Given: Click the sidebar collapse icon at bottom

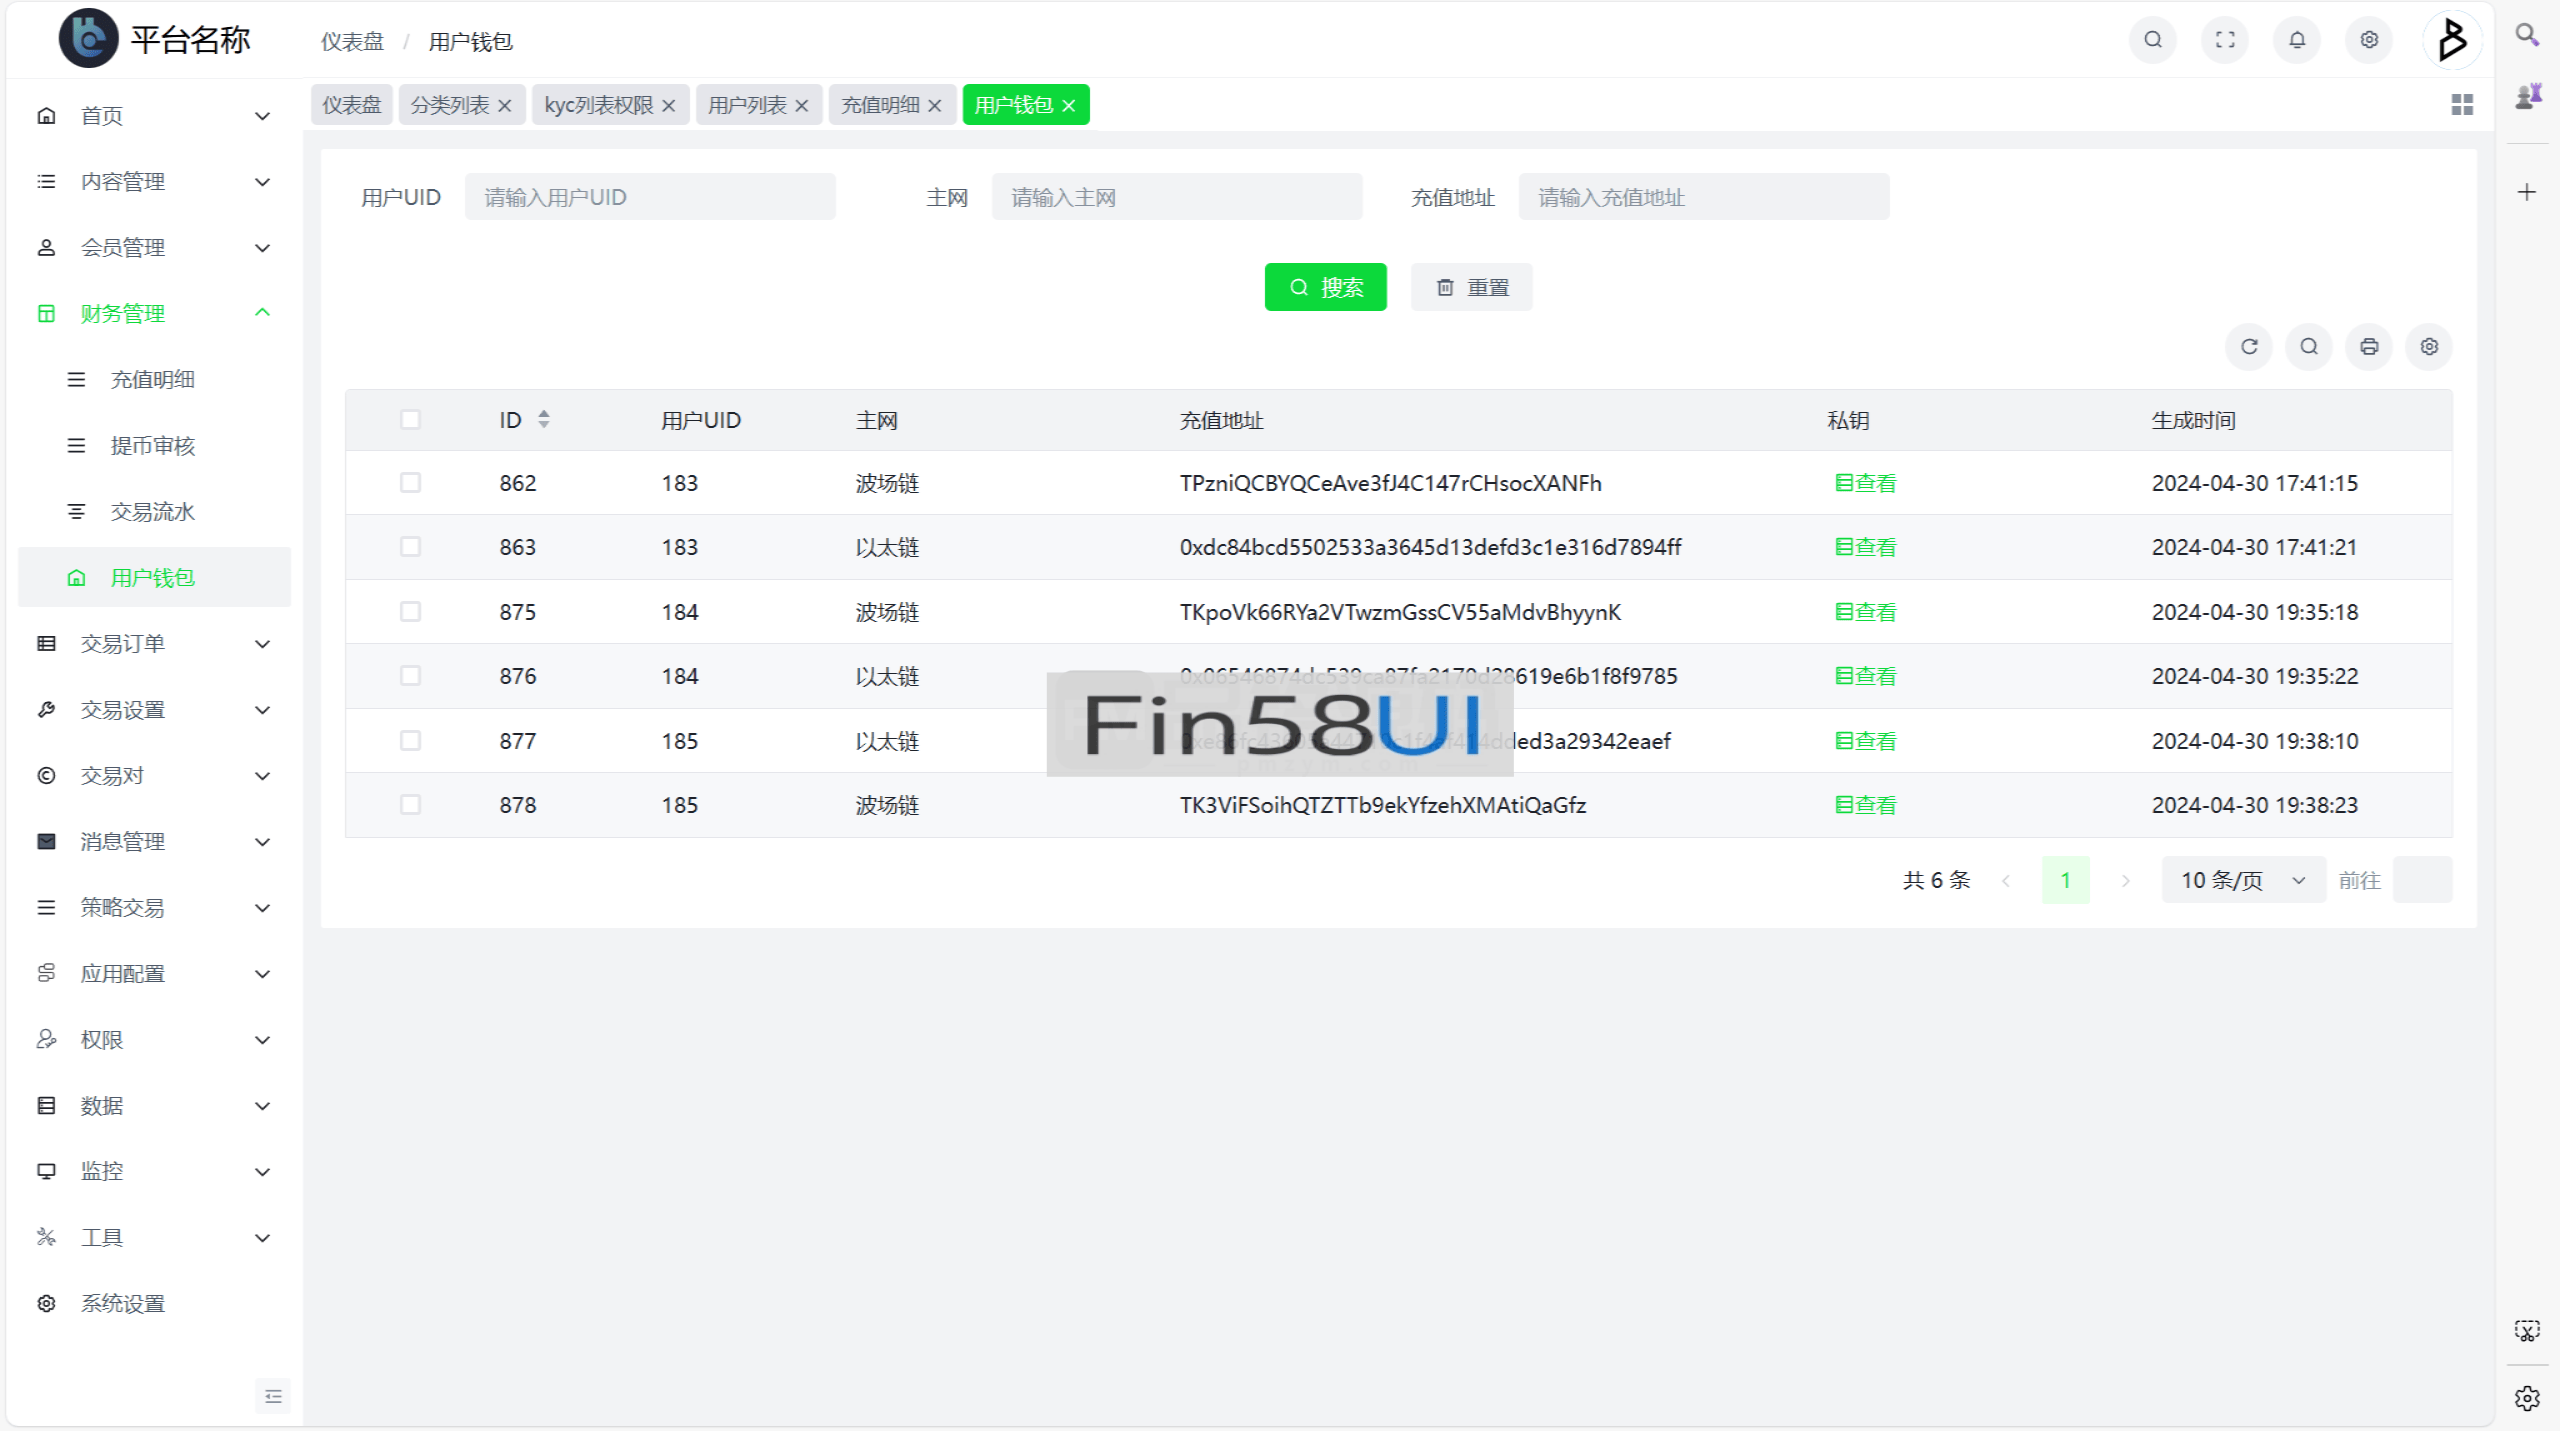Looking at the screenshot, I should pyautogui.click(x=273, y=1396).
